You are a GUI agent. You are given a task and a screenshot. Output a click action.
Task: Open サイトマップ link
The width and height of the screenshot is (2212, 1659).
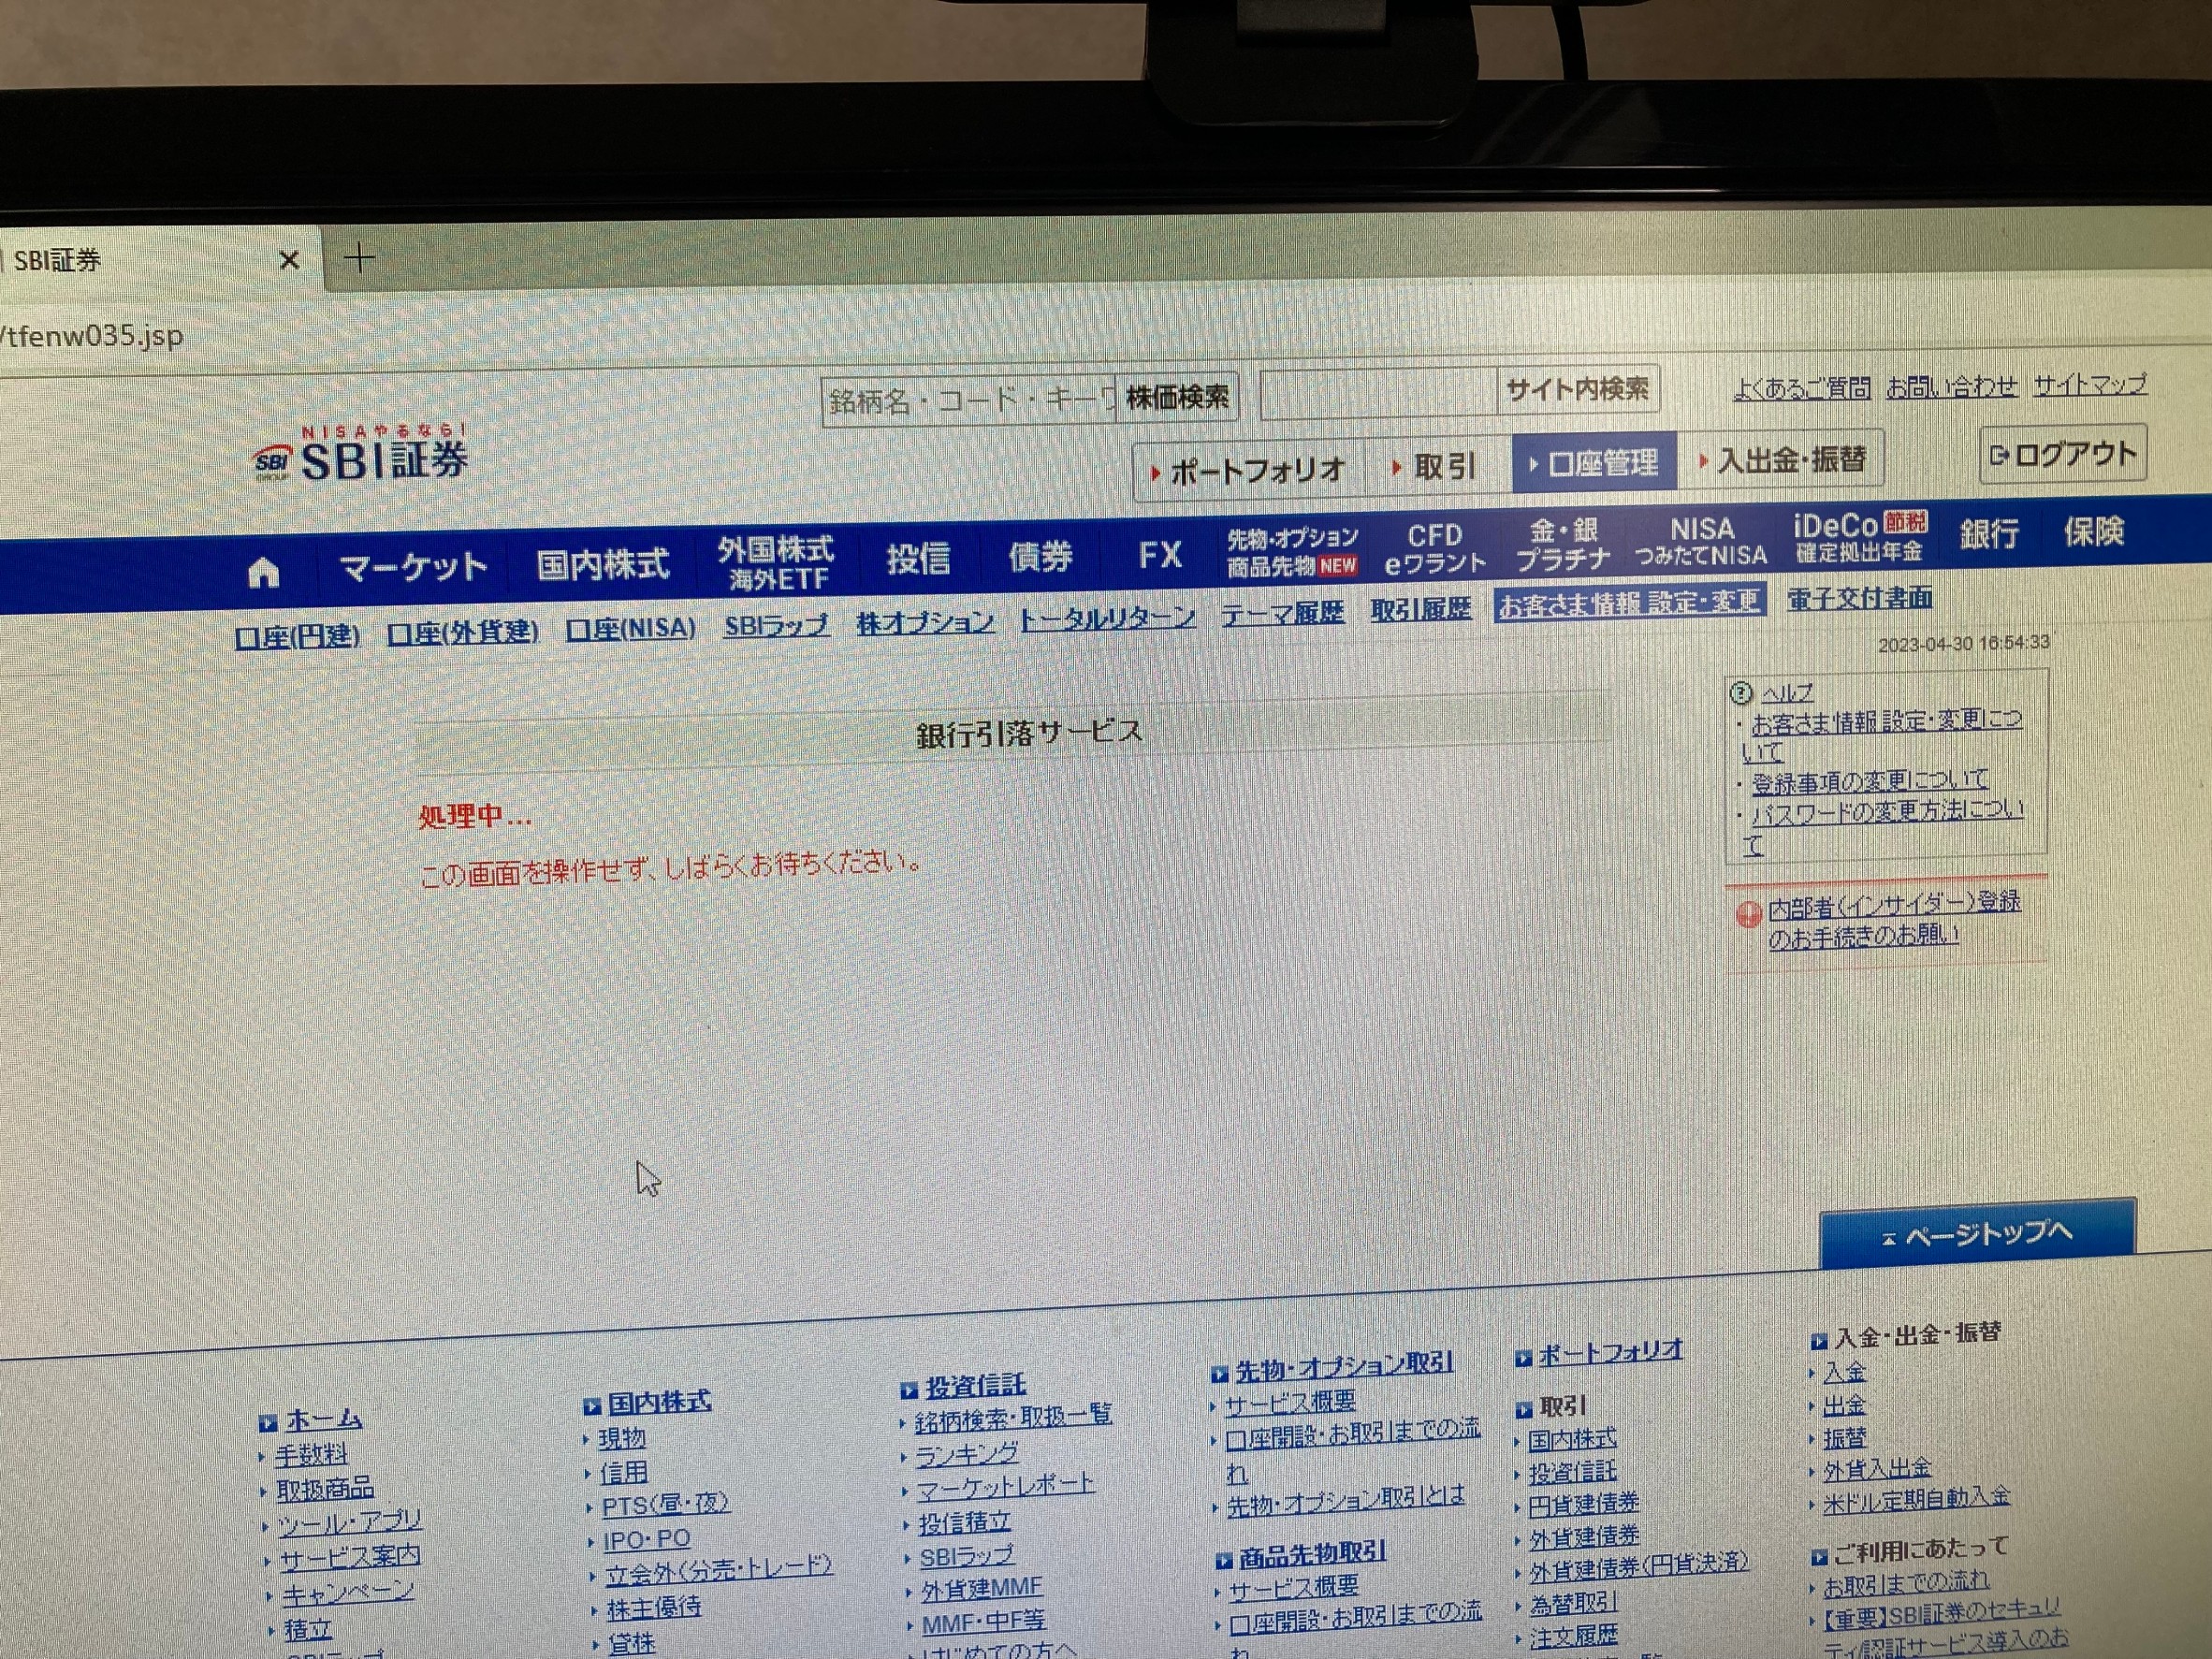2090,384
